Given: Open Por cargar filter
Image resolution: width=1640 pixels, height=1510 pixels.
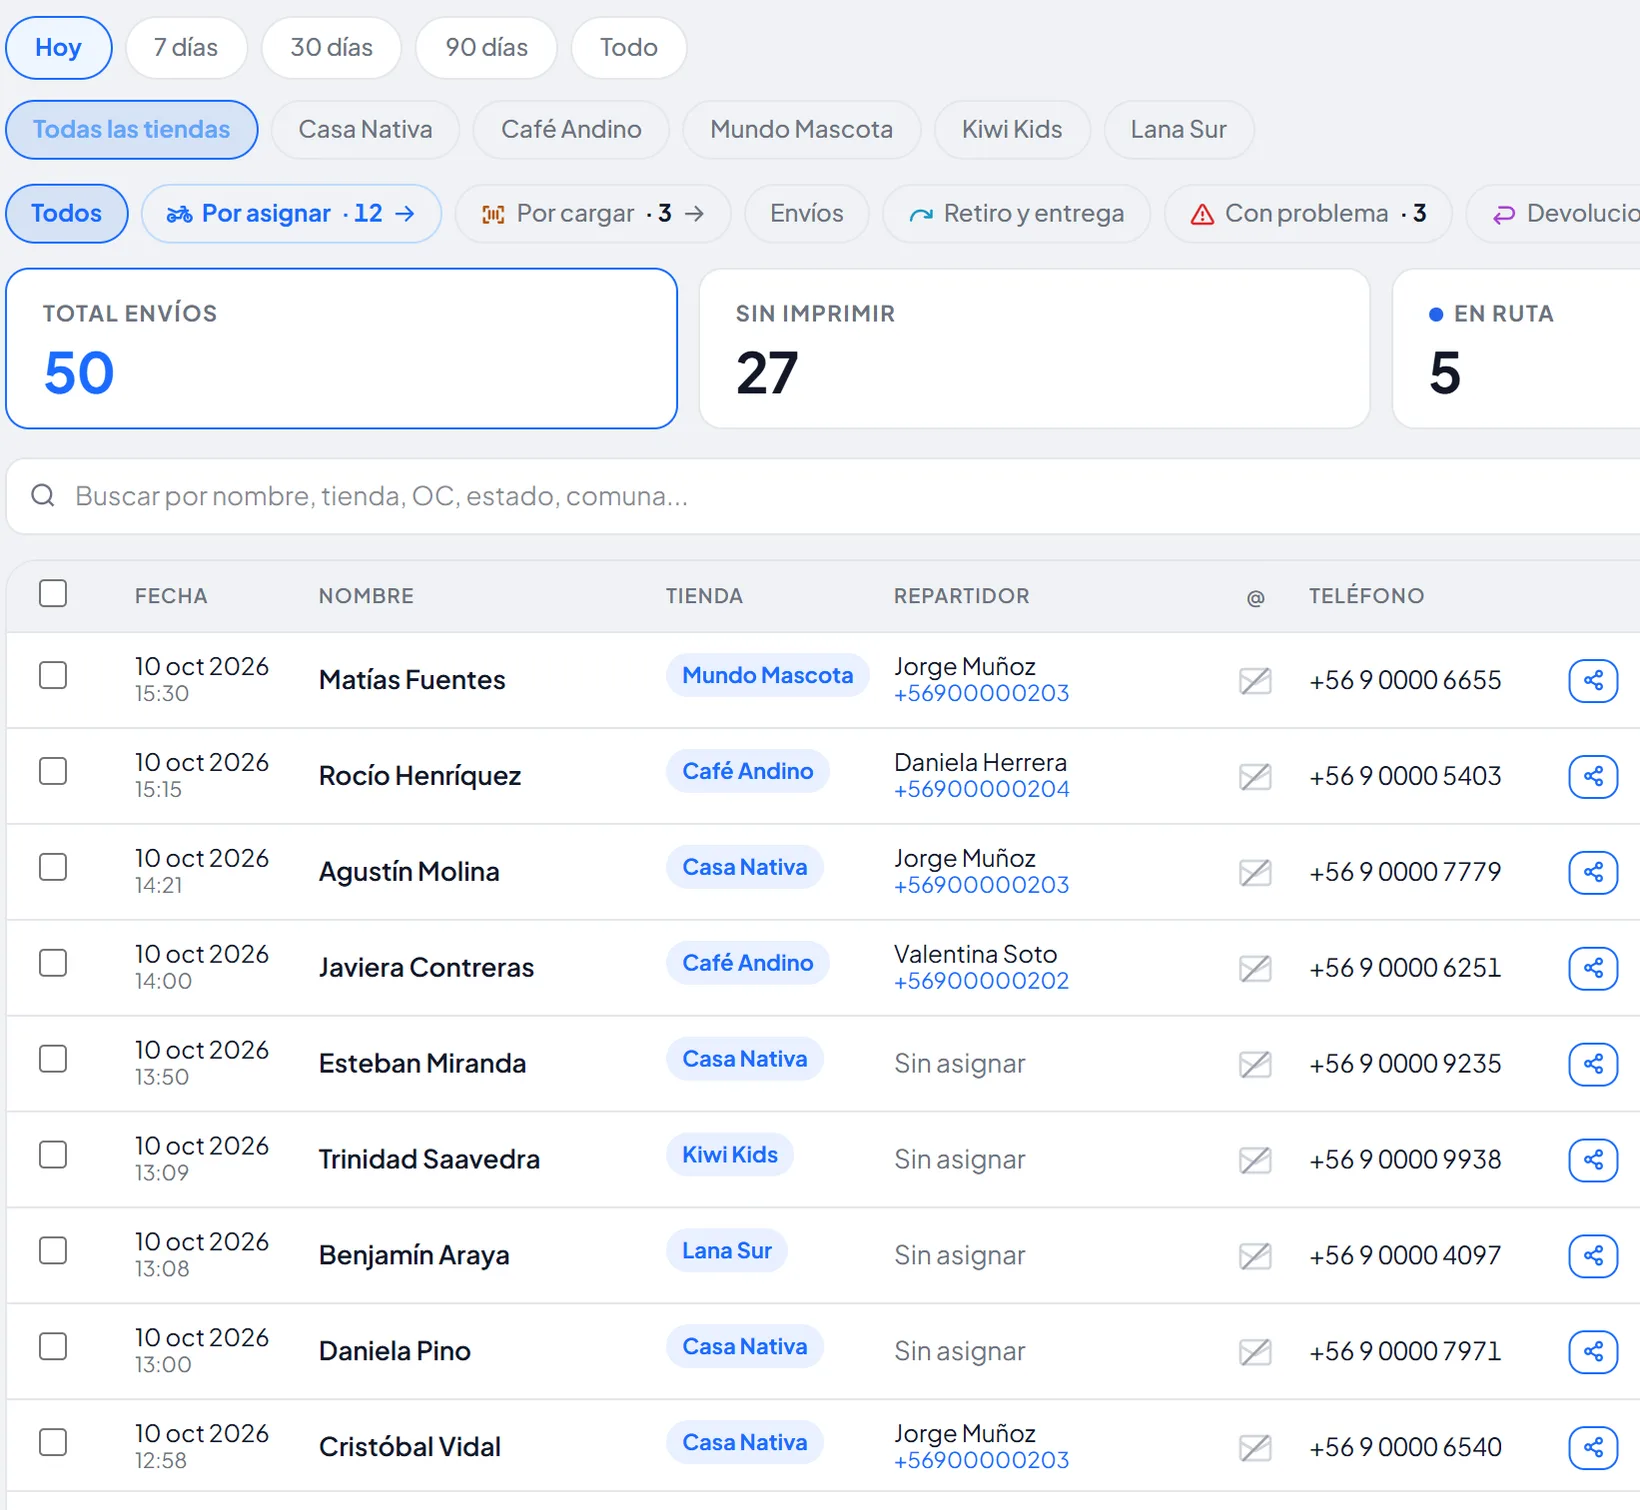Looking at the screenshot, I should (x=593, y=214).
